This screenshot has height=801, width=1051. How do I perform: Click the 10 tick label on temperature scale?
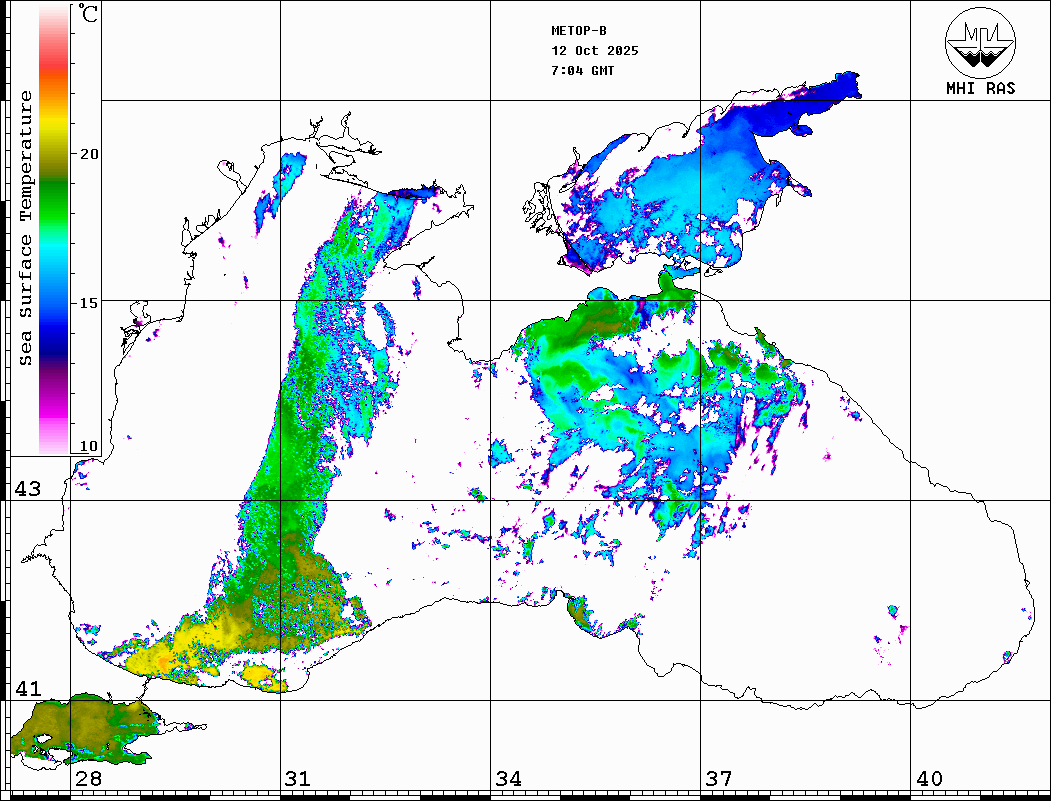click(89, 446)
